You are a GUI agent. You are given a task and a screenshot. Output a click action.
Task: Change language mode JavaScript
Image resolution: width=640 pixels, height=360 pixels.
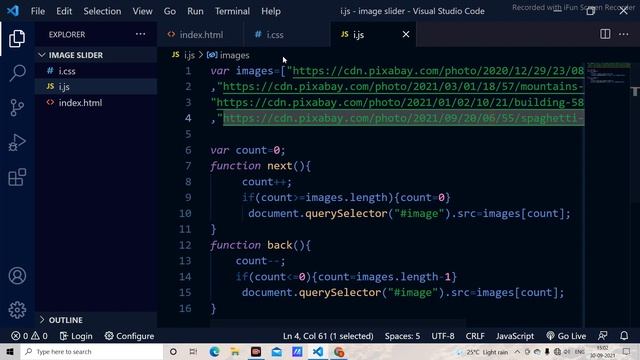tap(515, 336)
